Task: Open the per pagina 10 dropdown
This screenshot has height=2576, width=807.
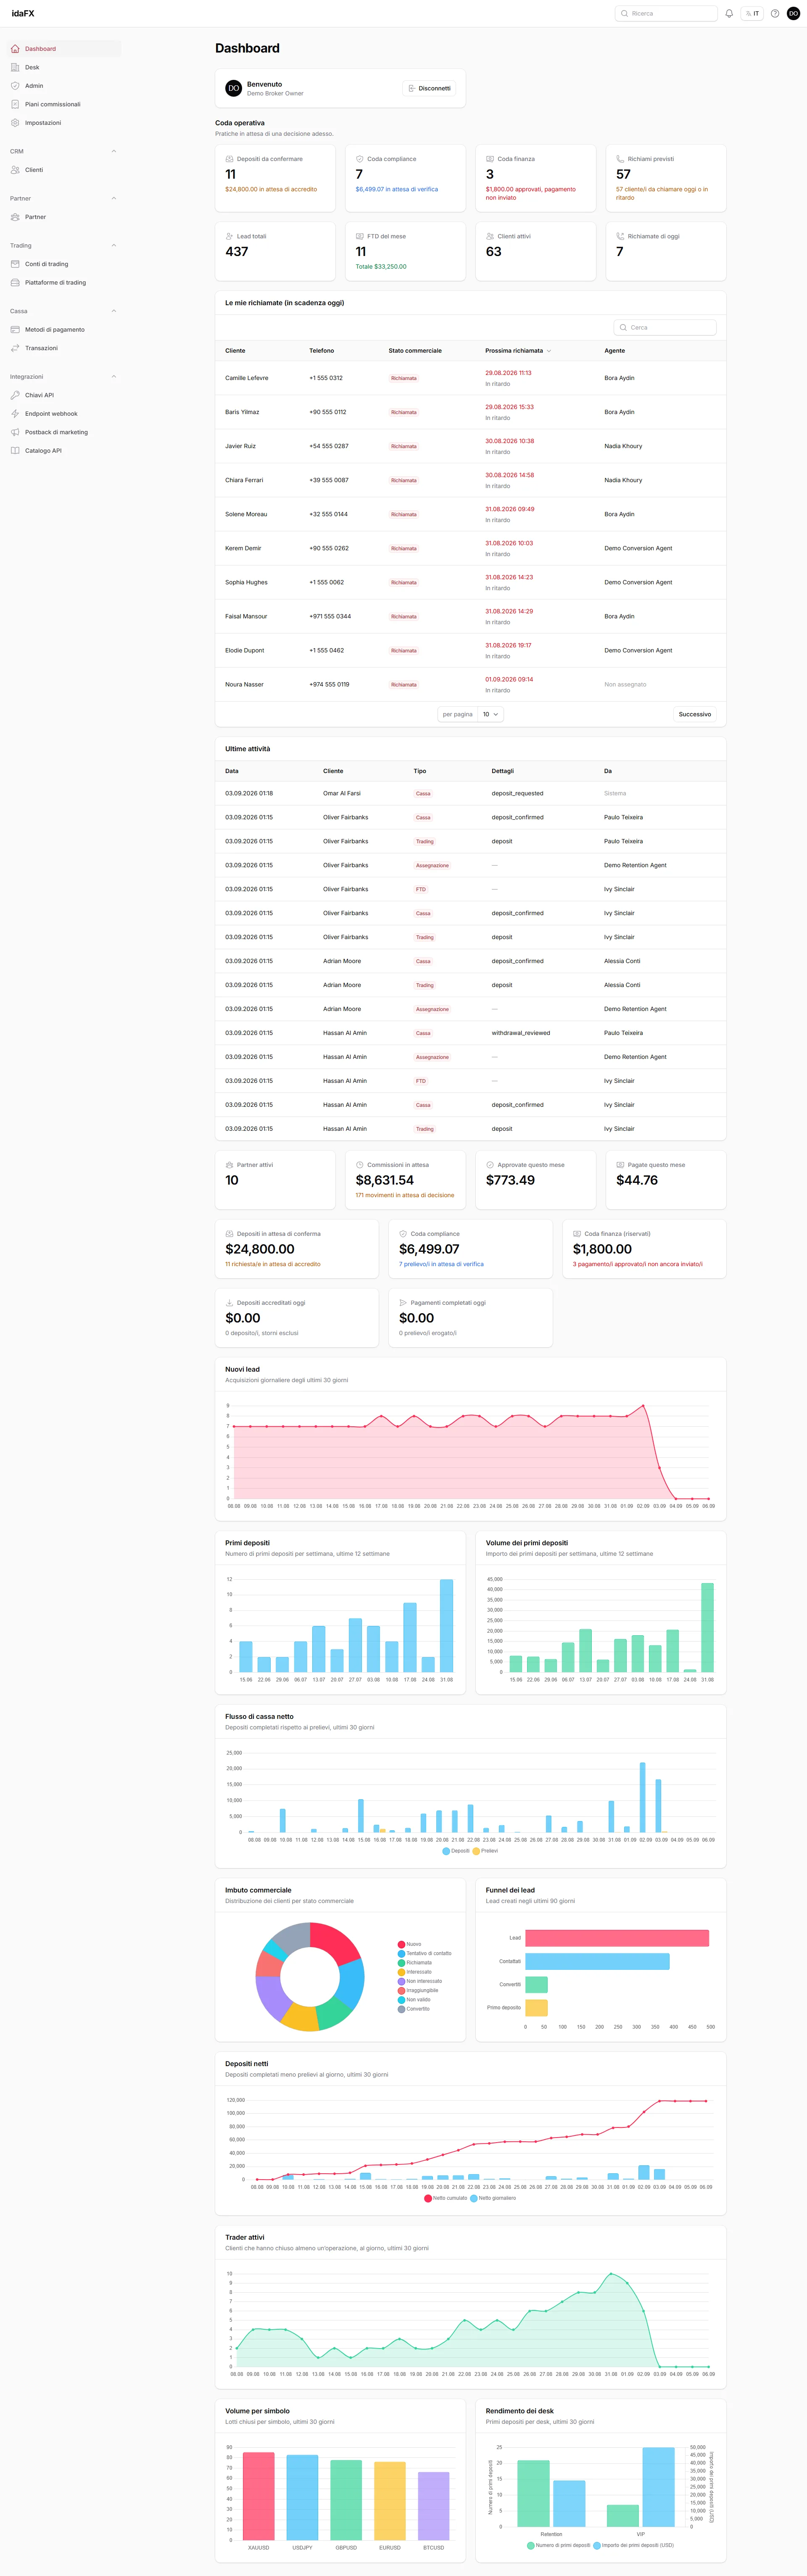Action: point(490,714)
